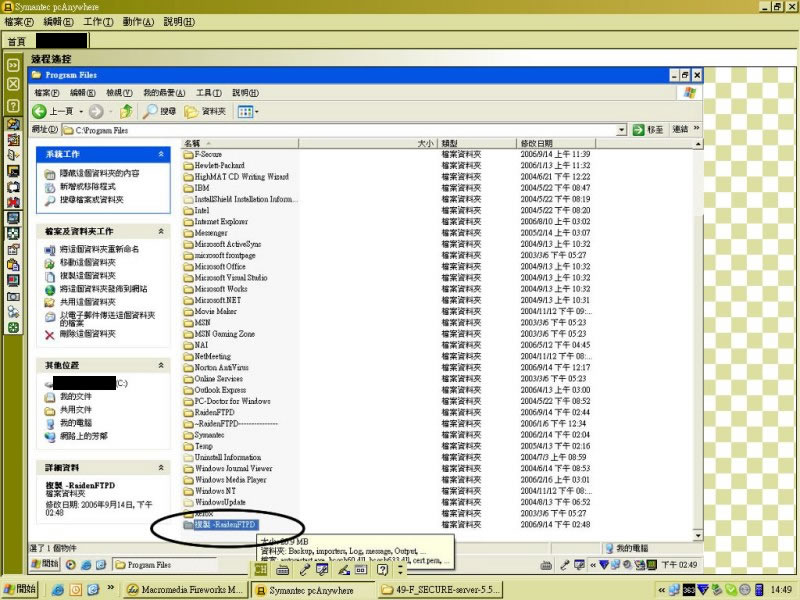The height and width of the screenshot is (600, 800).
Task: Click the folder icon of the Symantec row
Action: (188, 435)
